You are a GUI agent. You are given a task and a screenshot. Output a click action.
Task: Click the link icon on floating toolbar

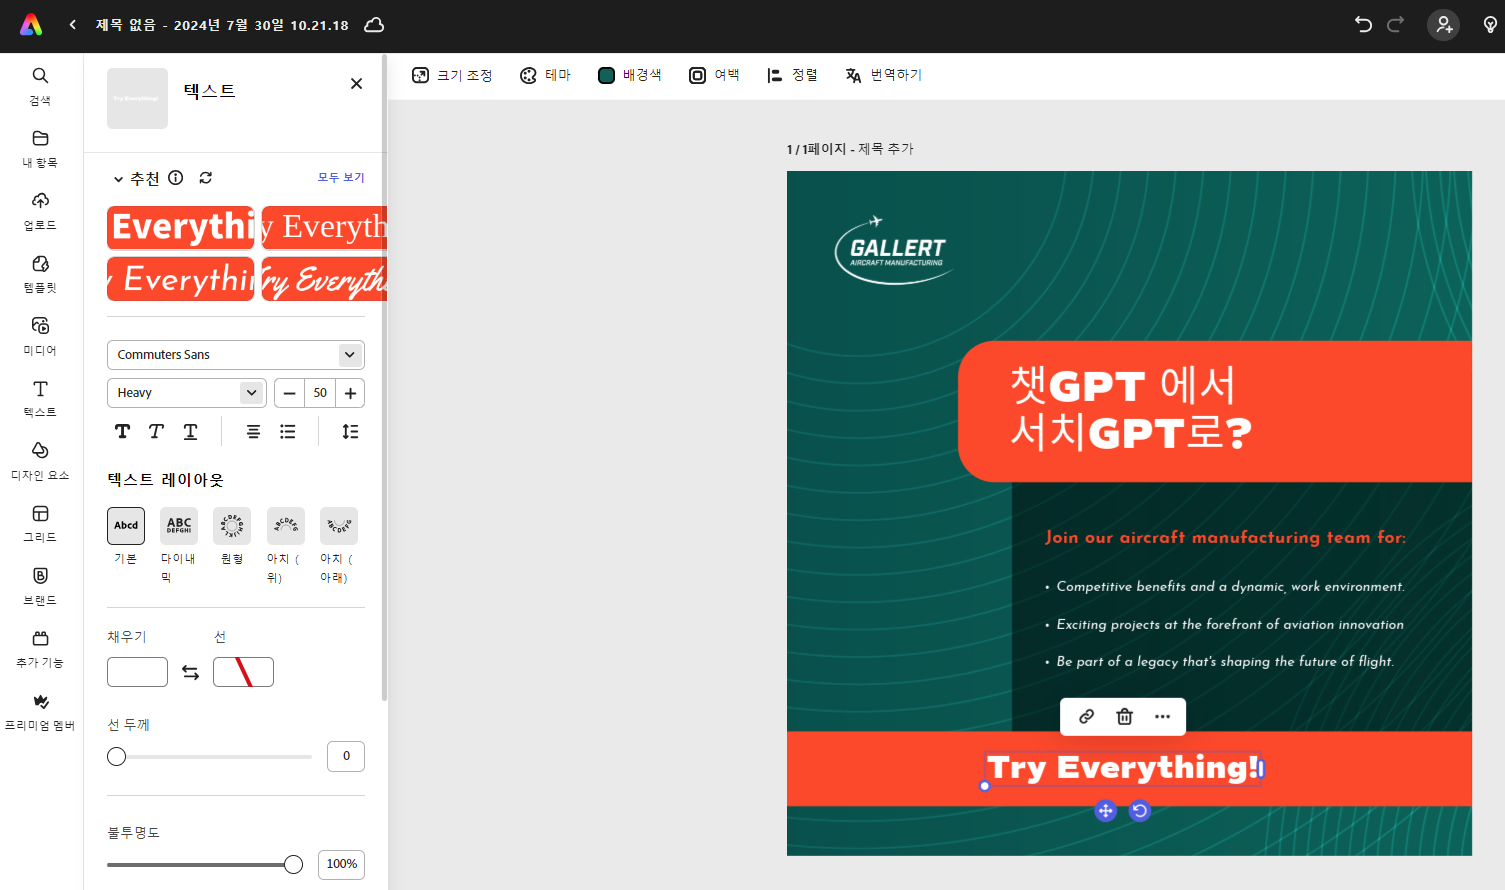(x=1086, y=716)
